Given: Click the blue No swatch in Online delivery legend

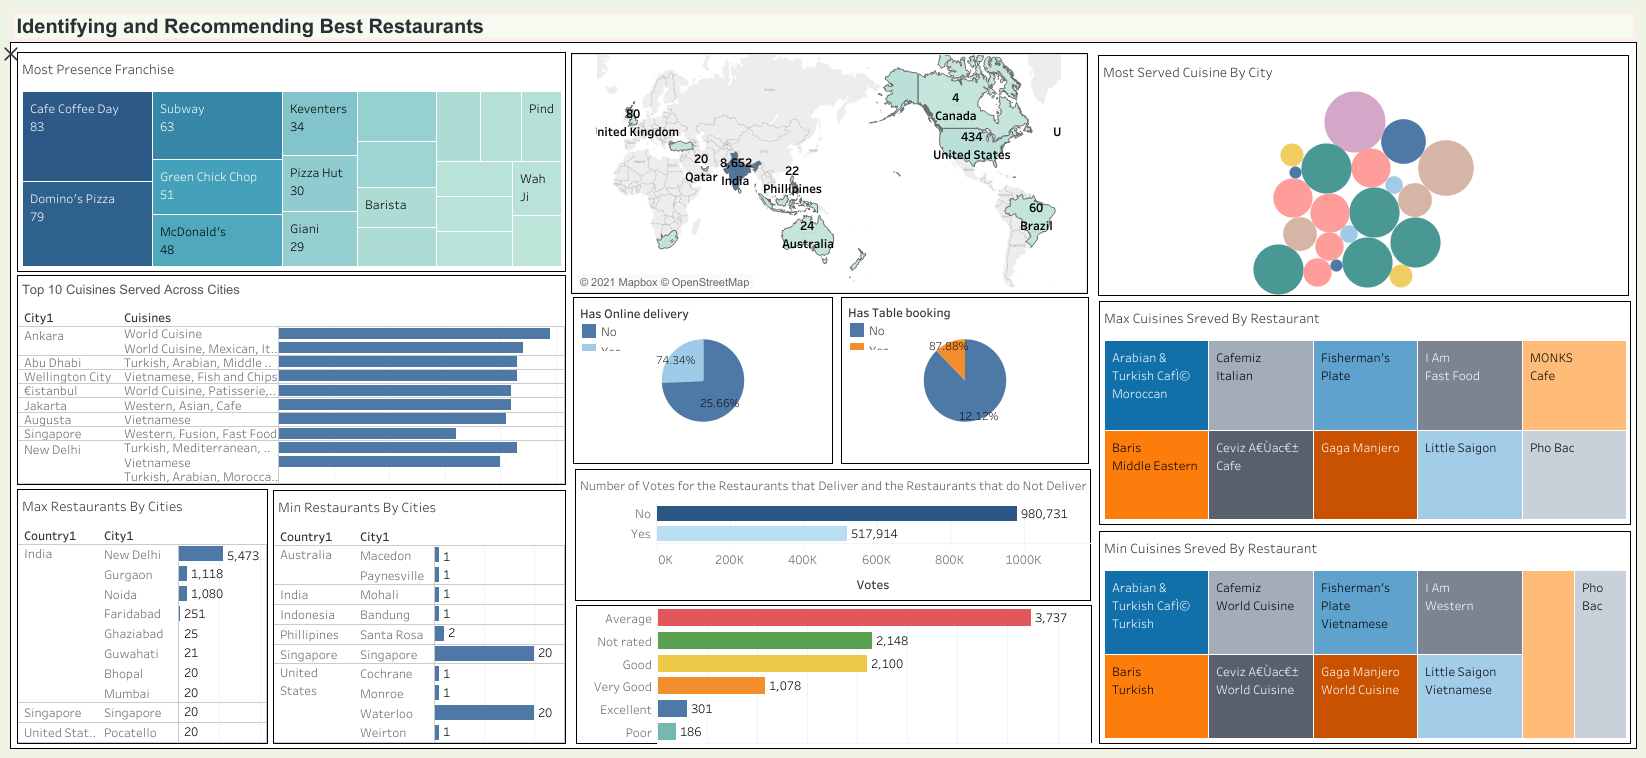Looking at the screenshot, I should click(589, 331).
